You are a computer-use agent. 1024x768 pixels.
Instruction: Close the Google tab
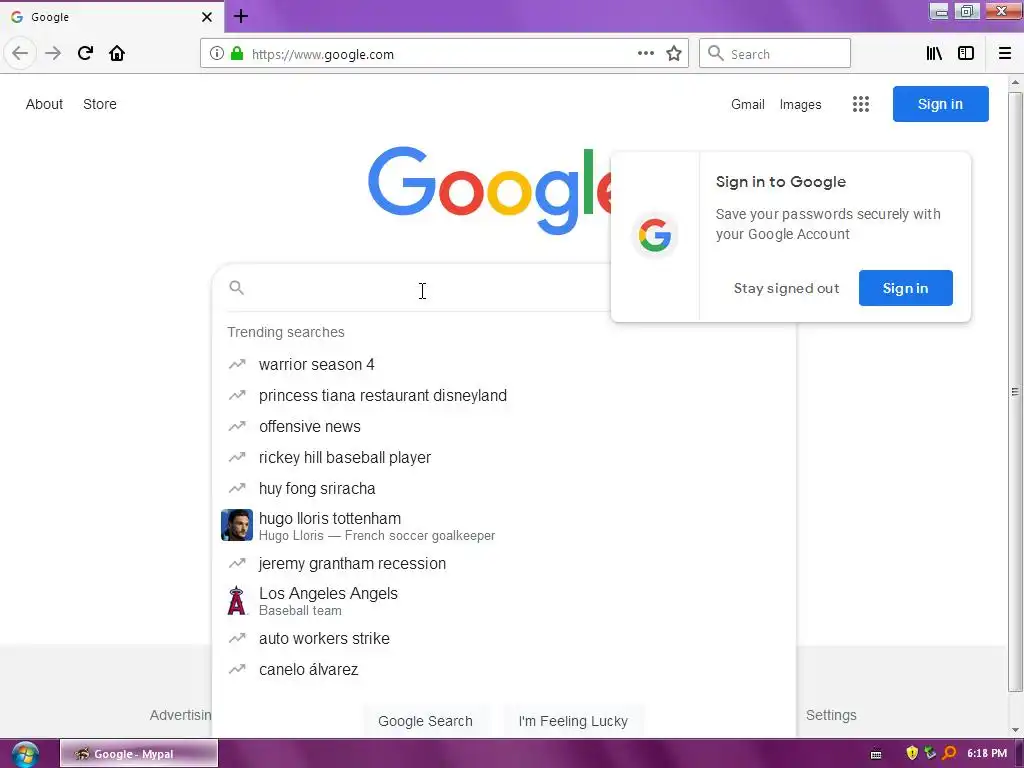pos(207,17)
